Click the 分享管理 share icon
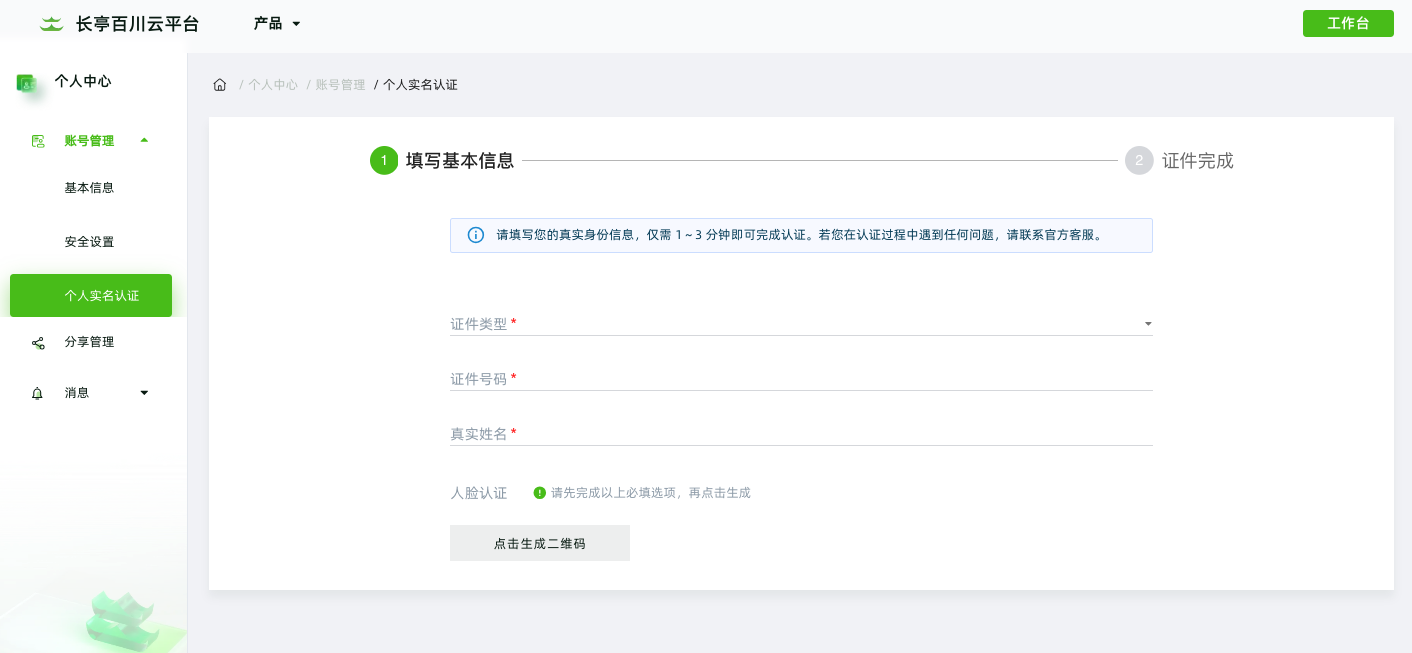This screenshot has width=1412, height=653. coord(38,342)
